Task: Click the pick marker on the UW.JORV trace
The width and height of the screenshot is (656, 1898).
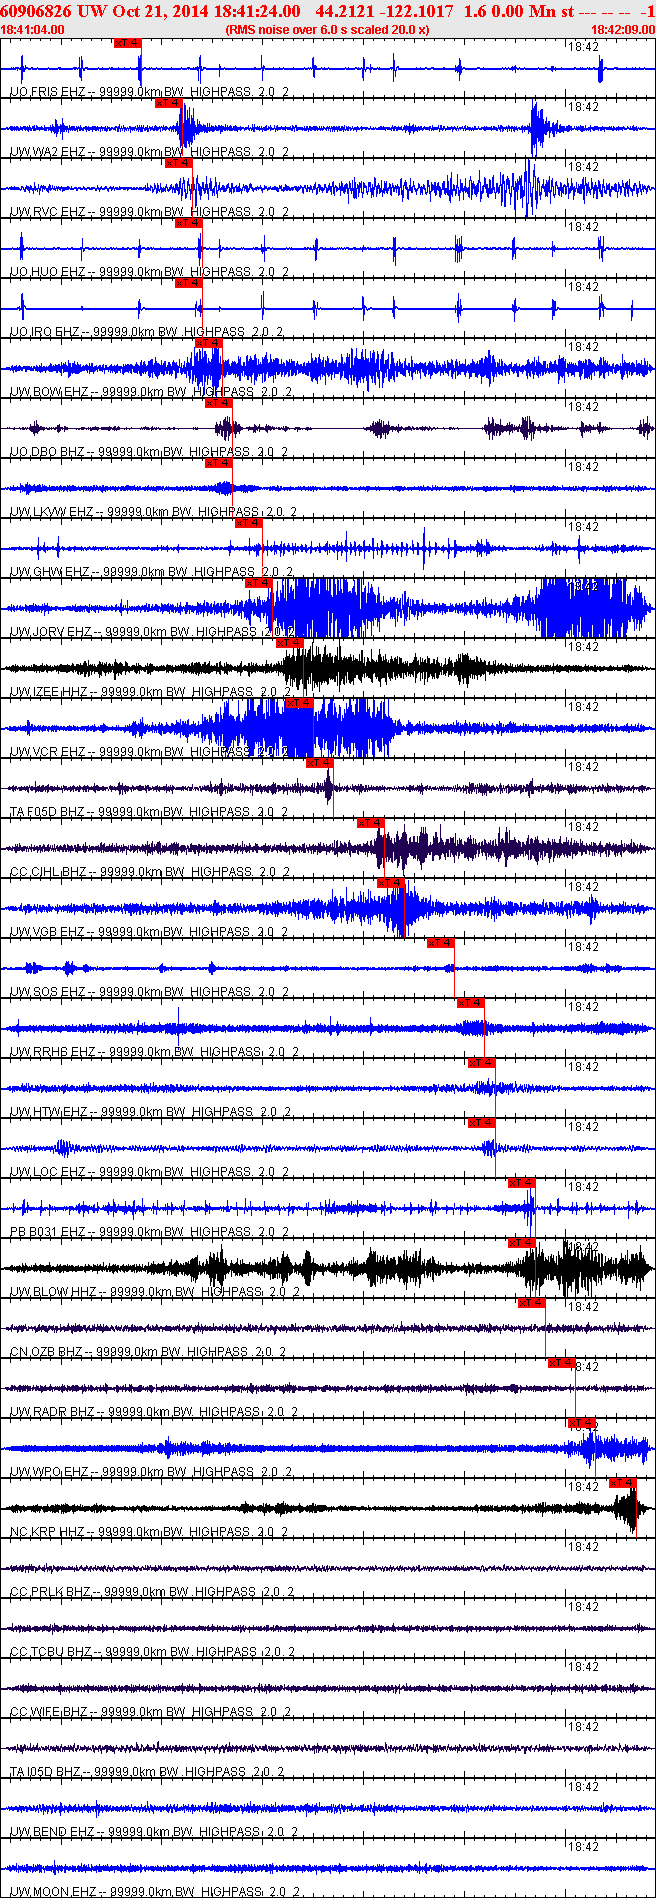Action: click(259, 583)
